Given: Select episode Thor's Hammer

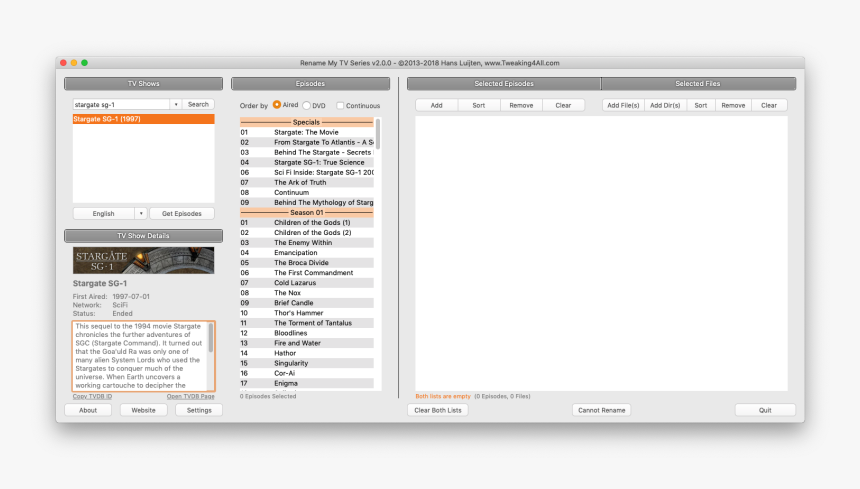Looking at the screenshot, I should (307, 313).
